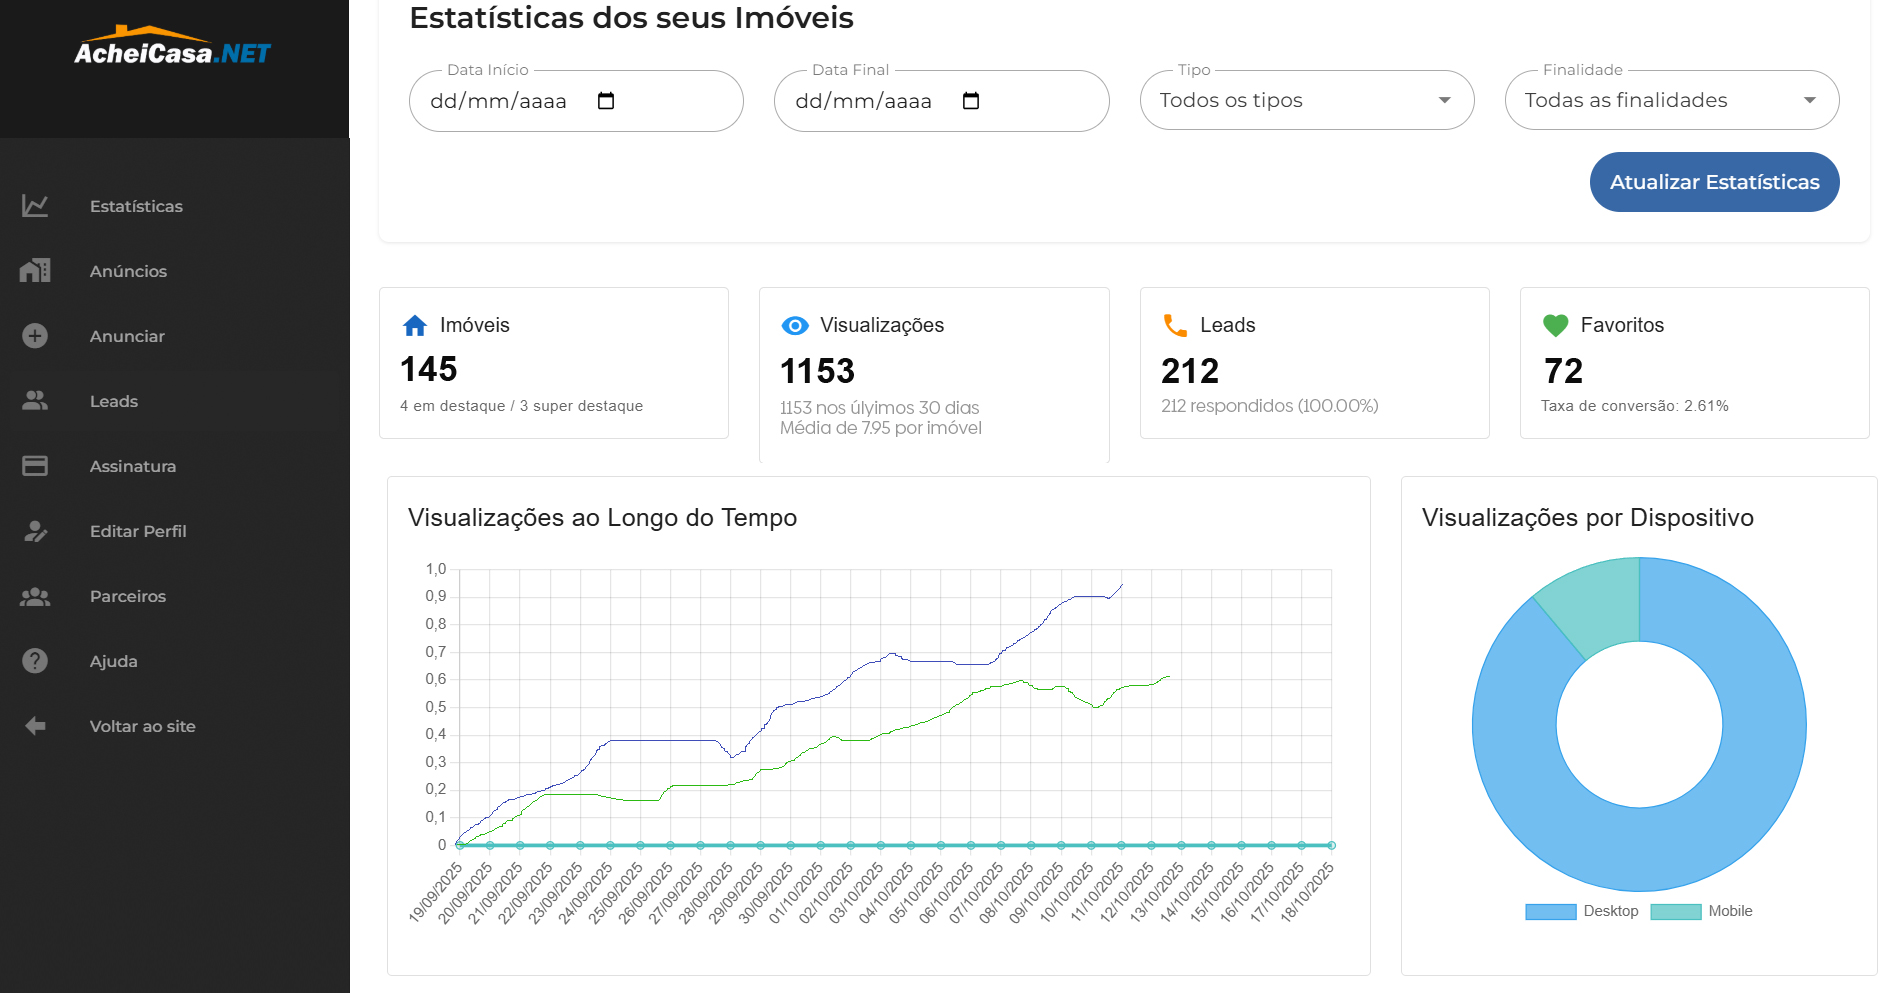This screenshot has width=1898, height=993.
Task: Open calendar picker for Data Início
Action: tap(606, 101)
